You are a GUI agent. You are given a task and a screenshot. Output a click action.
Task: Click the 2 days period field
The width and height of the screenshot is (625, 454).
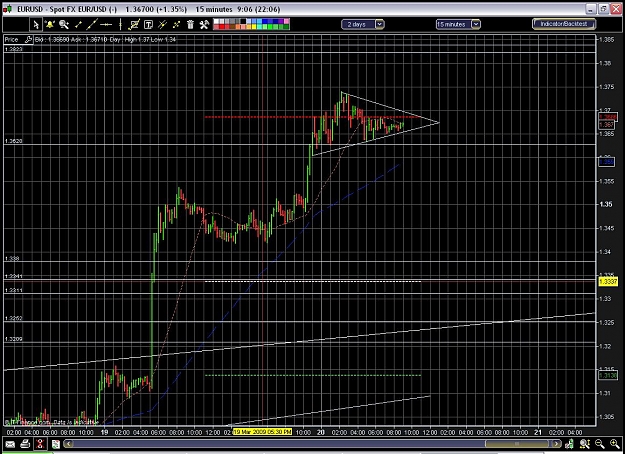click(x=358, y=24)
